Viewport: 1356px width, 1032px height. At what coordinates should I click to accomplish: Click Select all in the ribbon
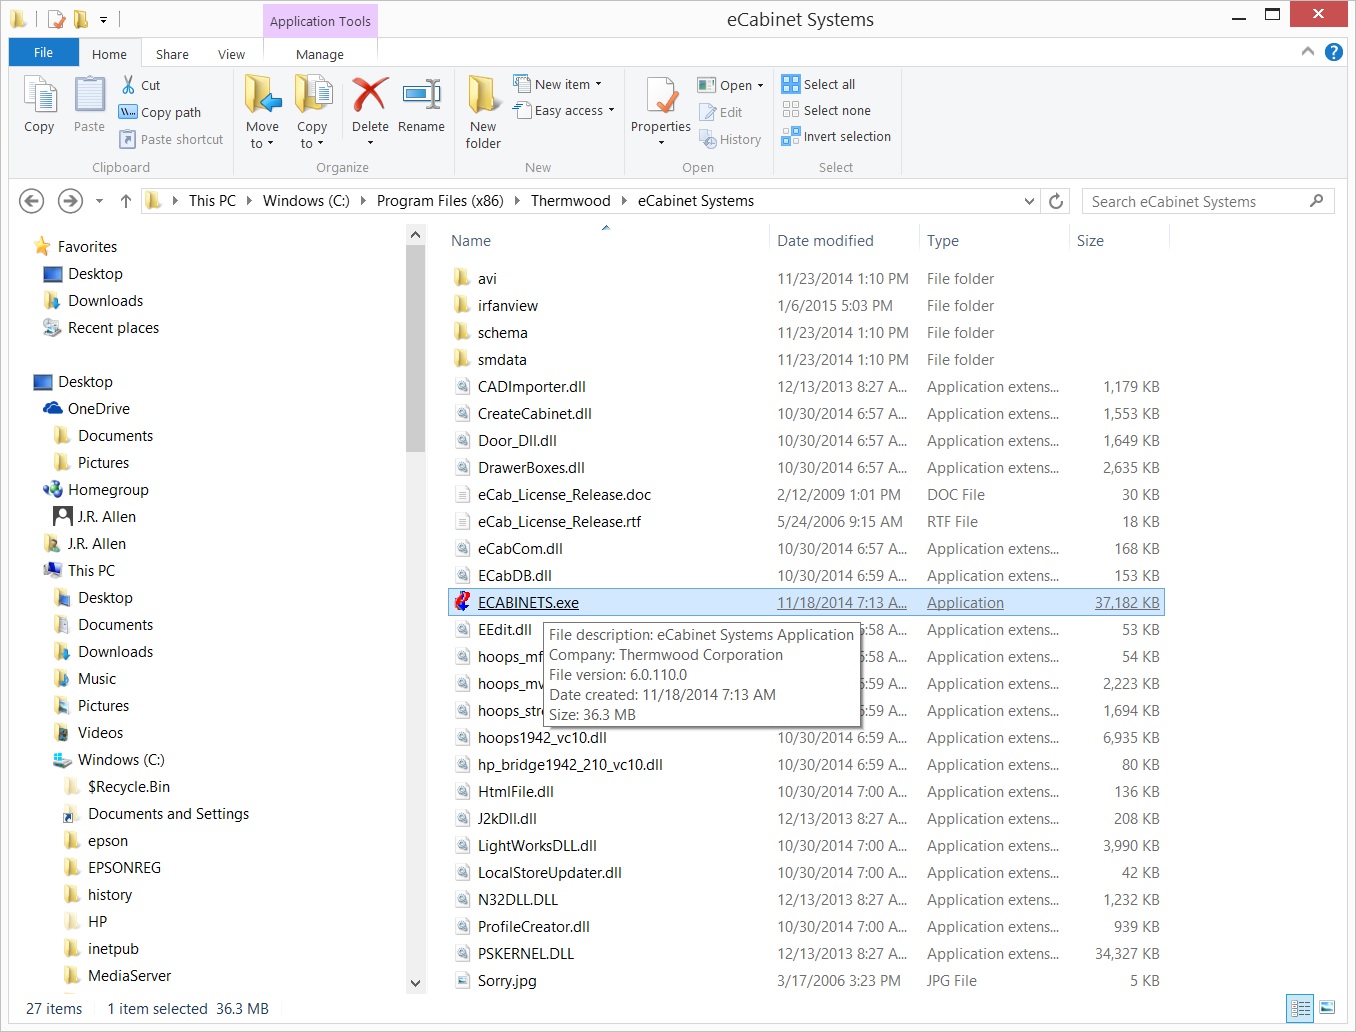(819, 84)
